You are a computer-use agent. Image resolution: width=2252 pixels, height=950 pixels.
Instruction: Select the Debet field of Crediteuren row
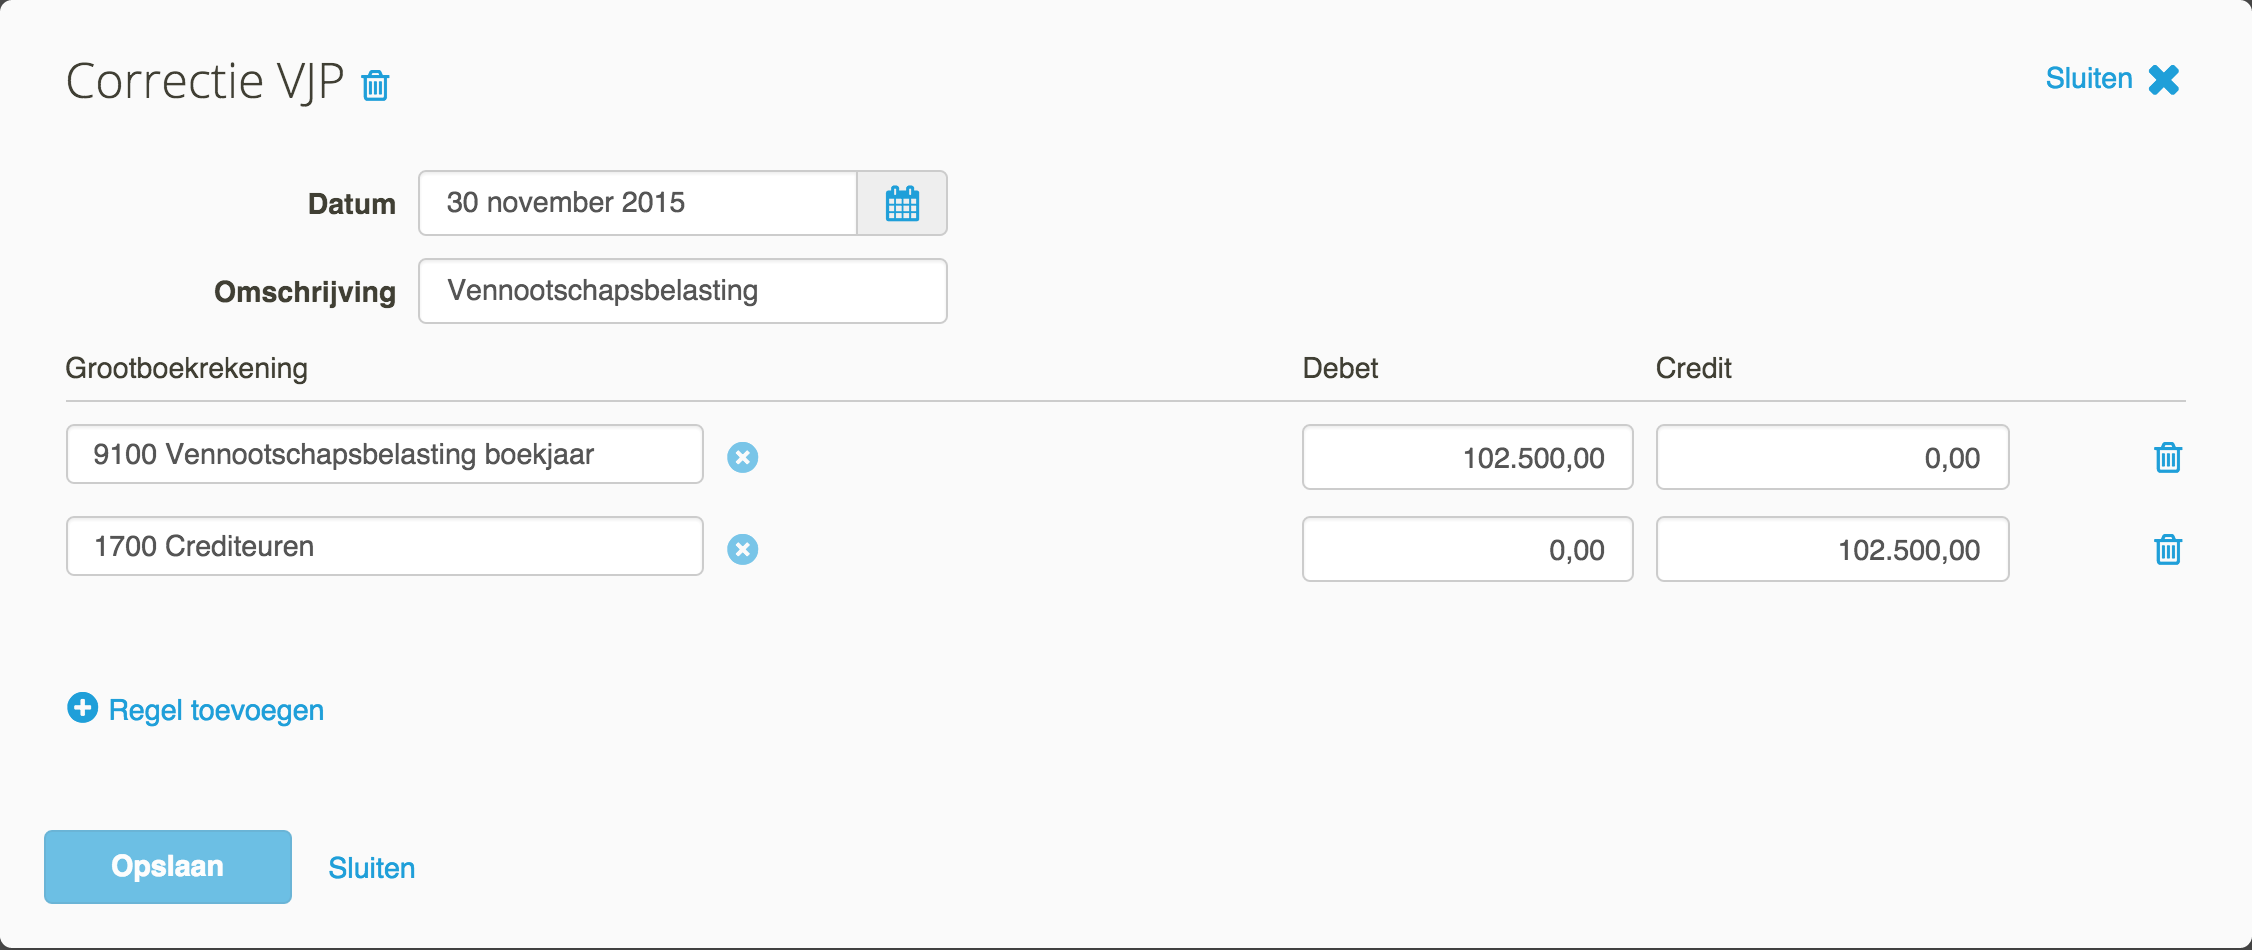[1468, 549]
